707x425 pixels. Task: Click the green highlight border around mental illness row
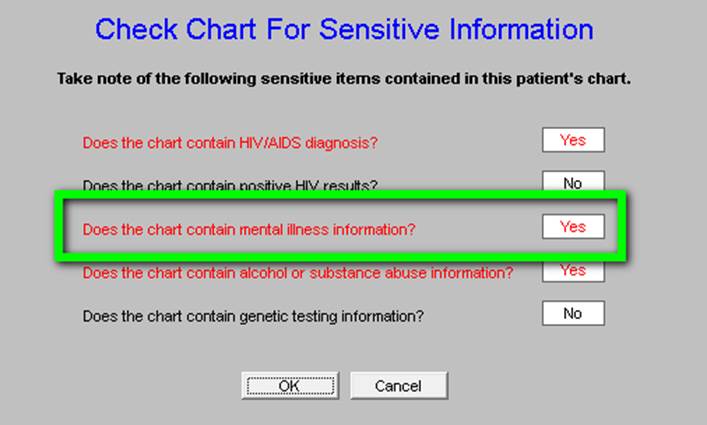pyautogui.click(x=340, y=196)
